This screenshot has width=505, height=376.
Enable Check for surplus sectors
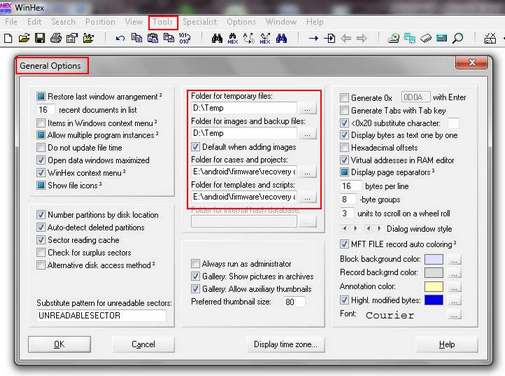point(41,253)
